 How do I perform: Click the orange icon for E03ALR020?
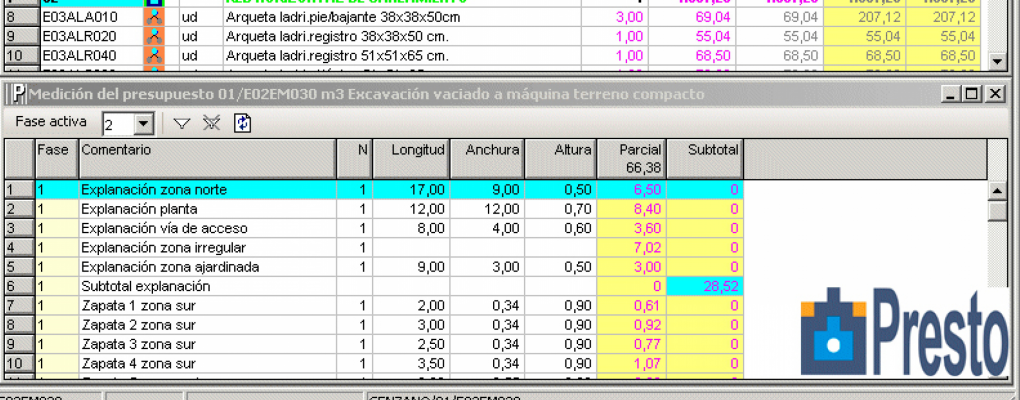(153, 36)
